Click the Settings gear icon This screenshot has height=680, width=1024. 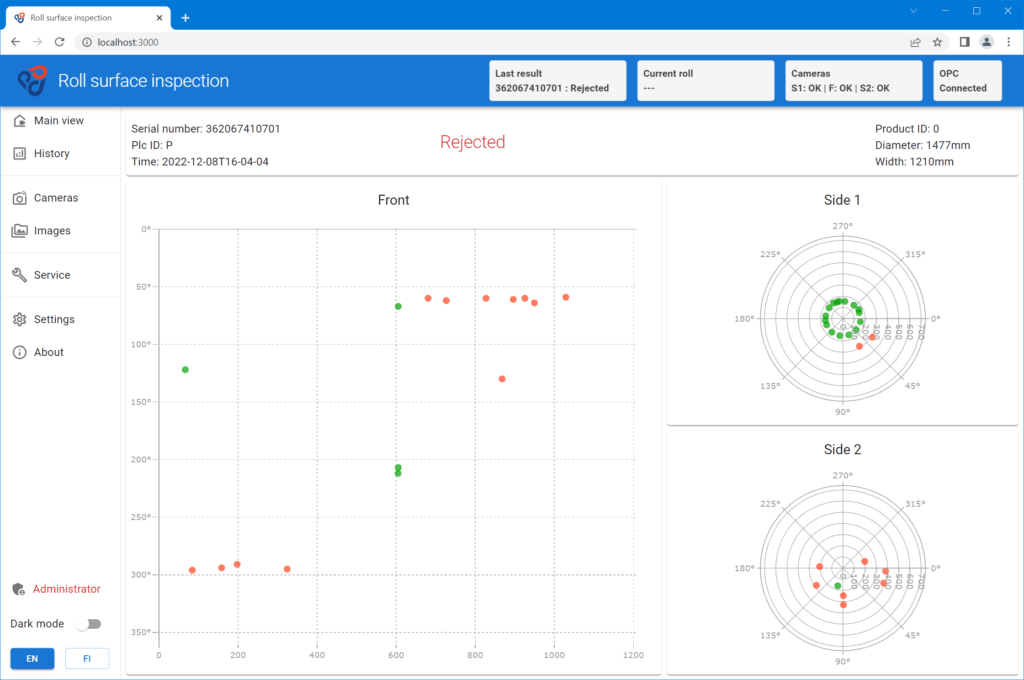[20, 319]
